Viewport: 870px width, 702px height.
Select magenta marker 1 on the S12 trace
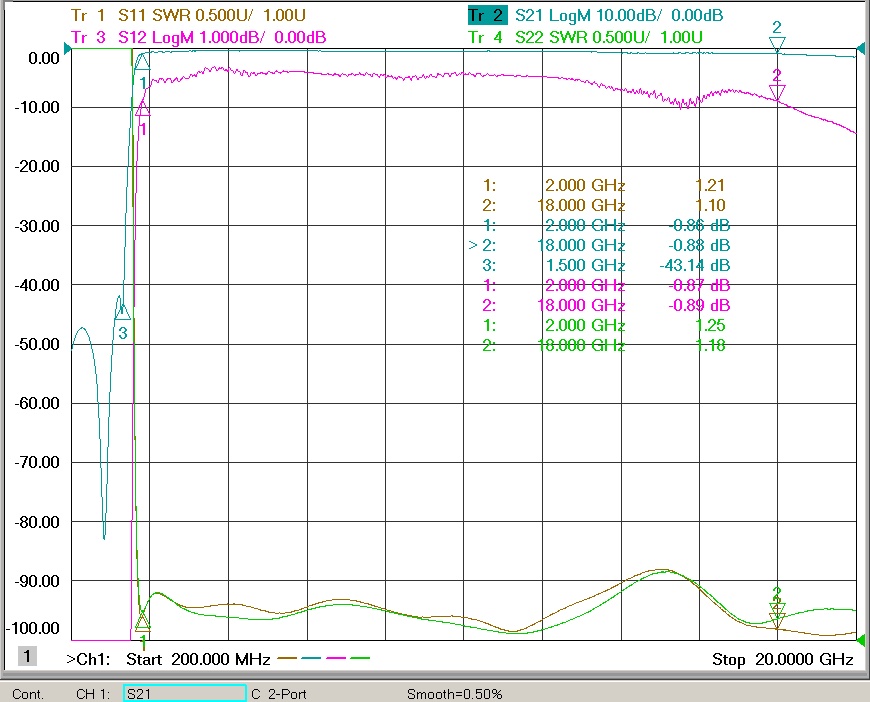point(143,109)
